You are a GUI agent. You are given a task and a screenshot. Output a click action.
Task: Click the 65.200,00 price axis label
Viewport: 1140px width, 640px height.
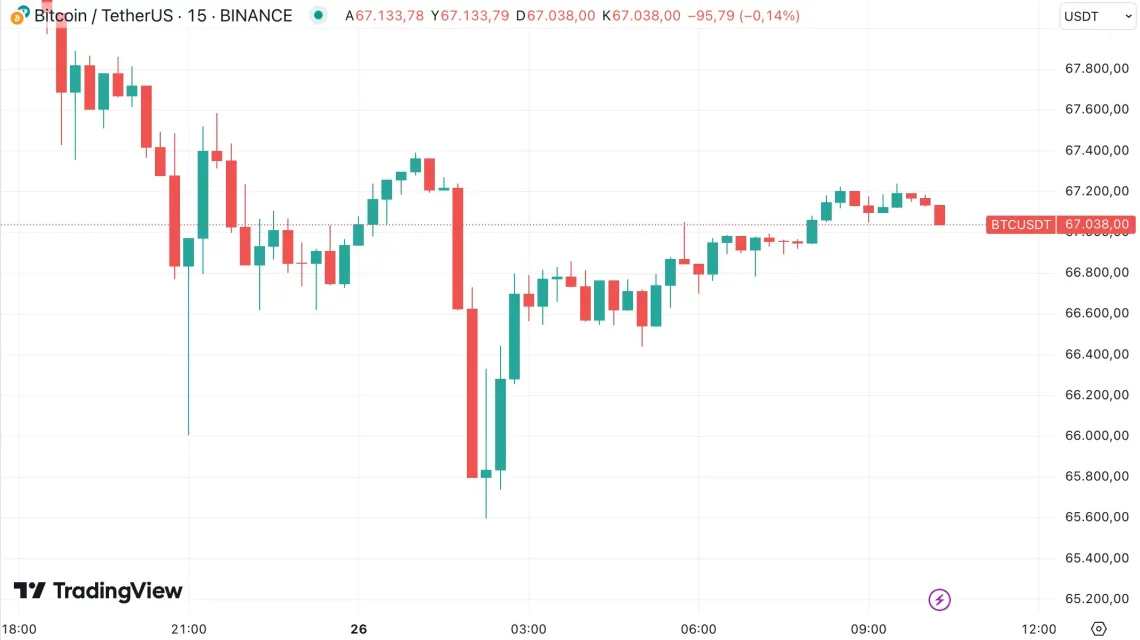(x=1097, y=599)
